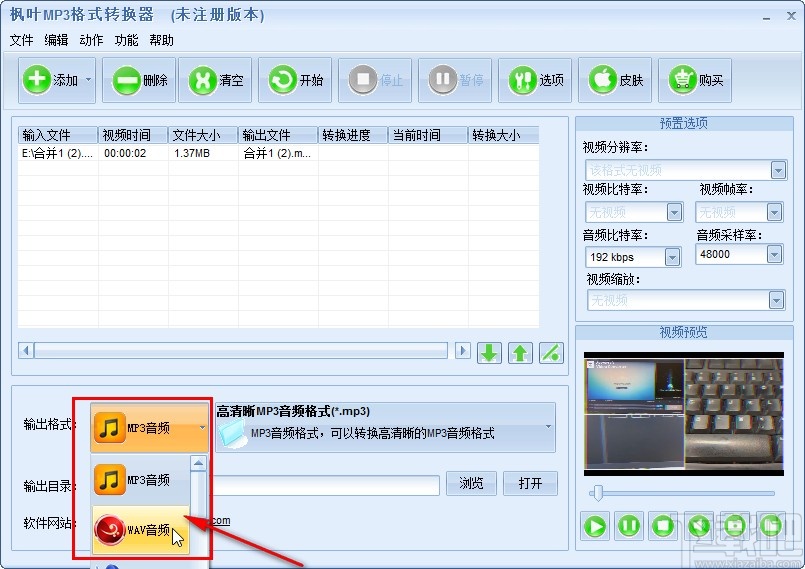Open the 音频比特率 192 kbps dropdown
This screenshot has width=805, height=569.
coord(672,257)
